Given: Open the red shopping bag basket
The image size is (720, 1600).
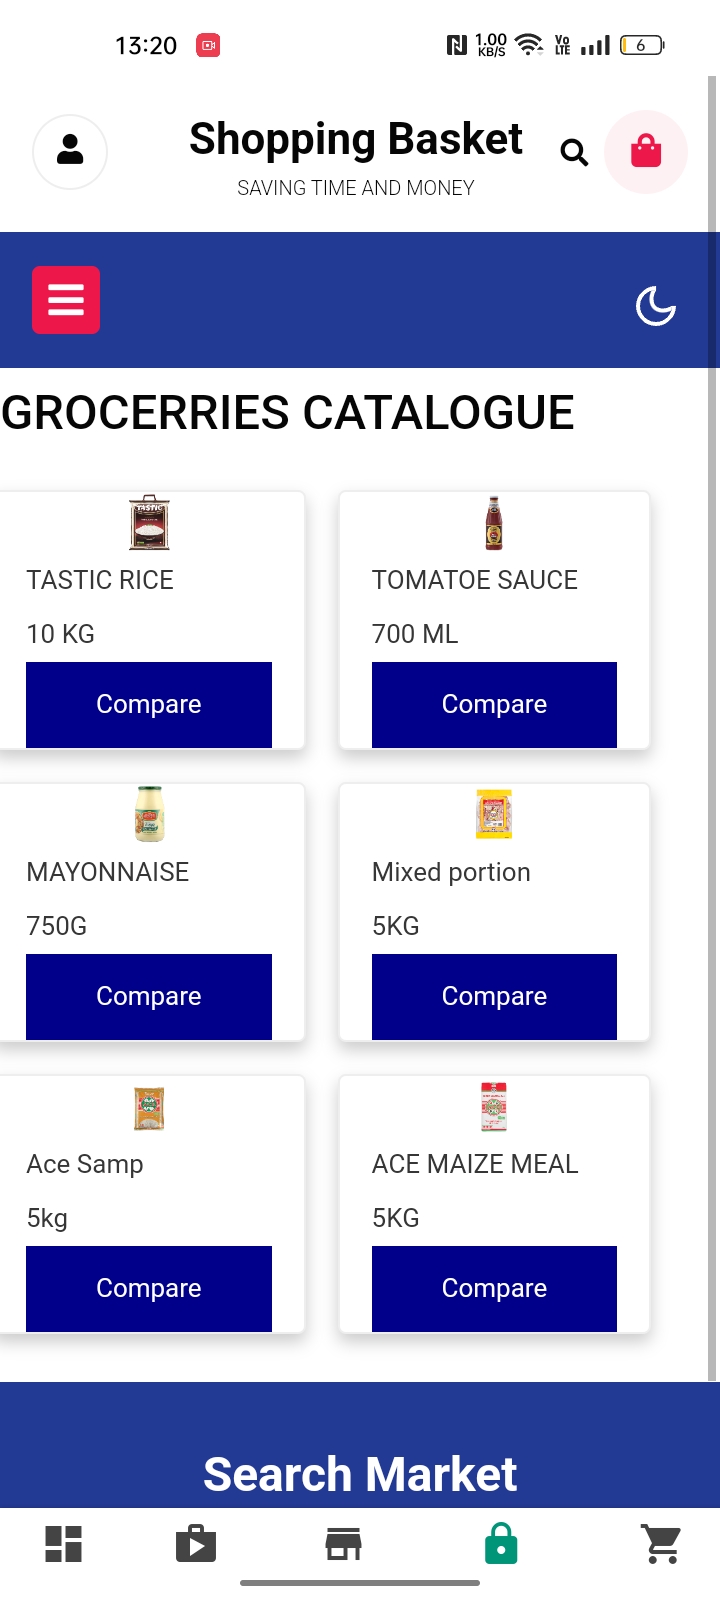Looking at the screenshot, I should click(x=646, y=152).
